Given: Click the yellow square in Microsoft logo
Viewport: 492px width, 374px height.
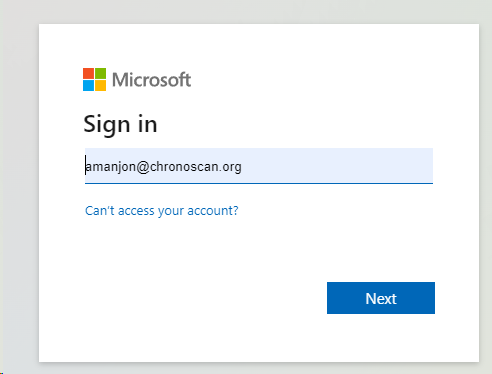Looking at the screenshot, I should click(x=101, y=86).
